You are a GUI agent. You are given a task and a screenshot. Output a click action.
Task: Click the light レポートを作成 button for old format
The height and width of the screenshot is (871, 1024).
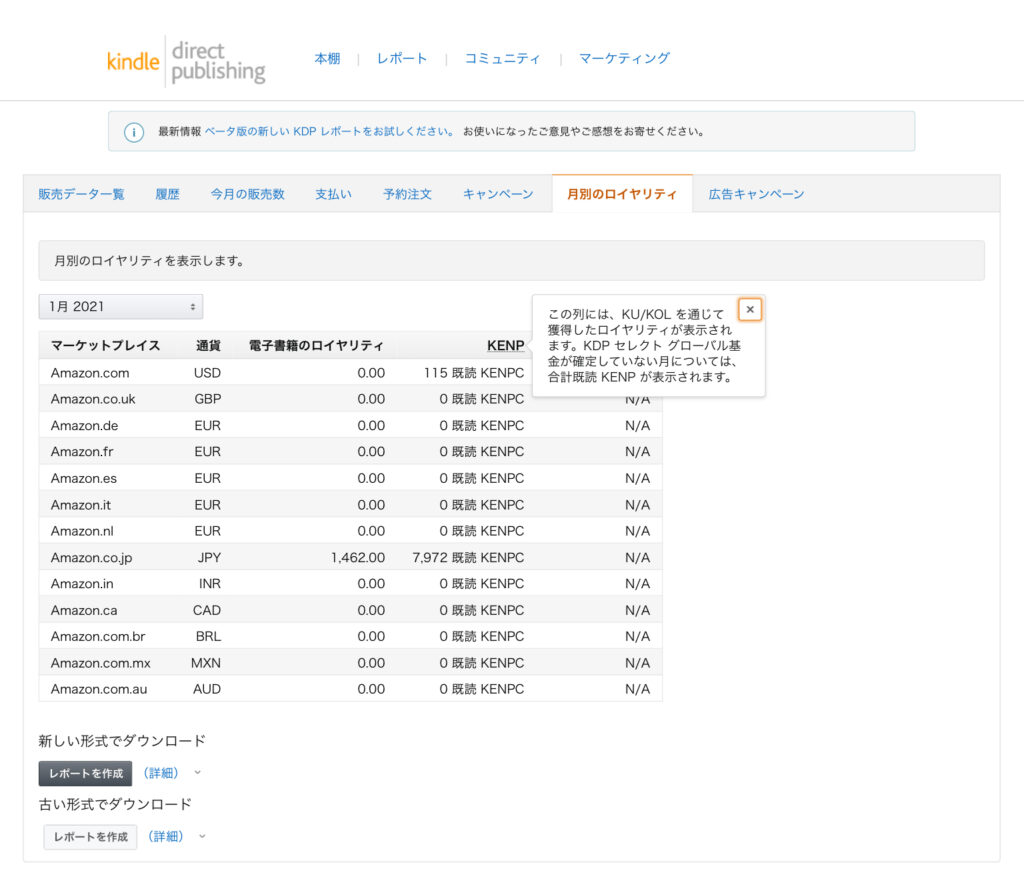tap(90, 837)
